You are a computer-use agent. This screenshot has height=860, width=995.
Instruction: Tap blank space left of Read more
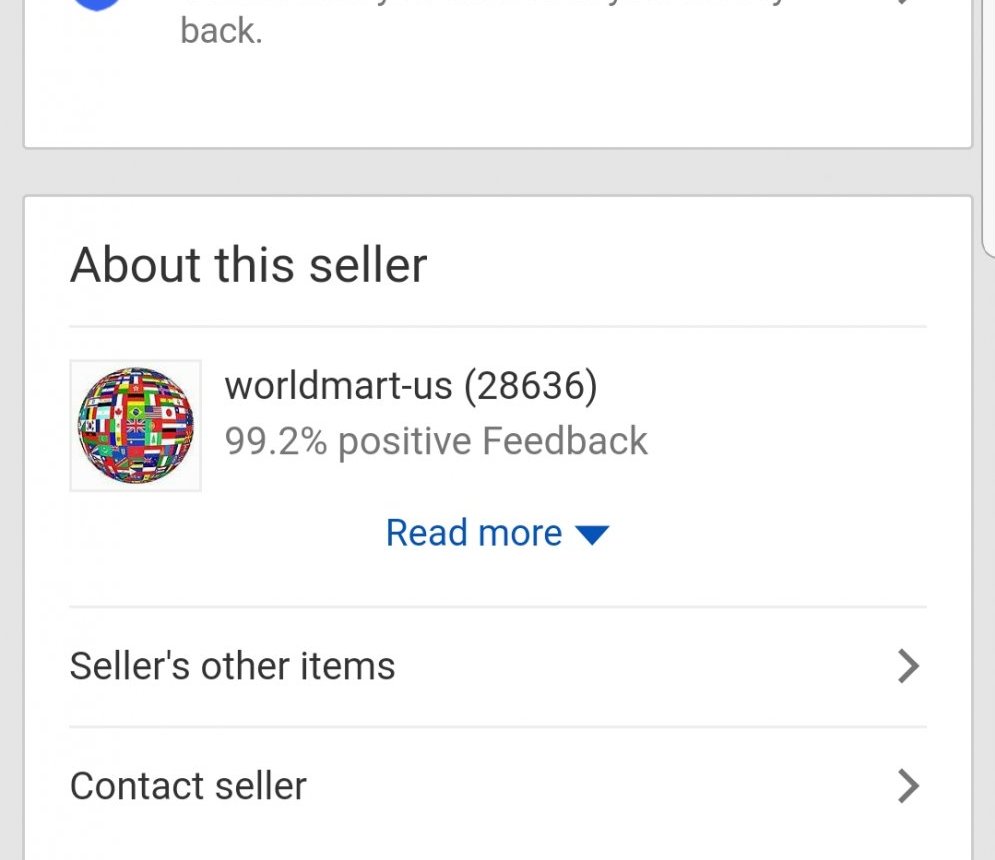(220, 533)
